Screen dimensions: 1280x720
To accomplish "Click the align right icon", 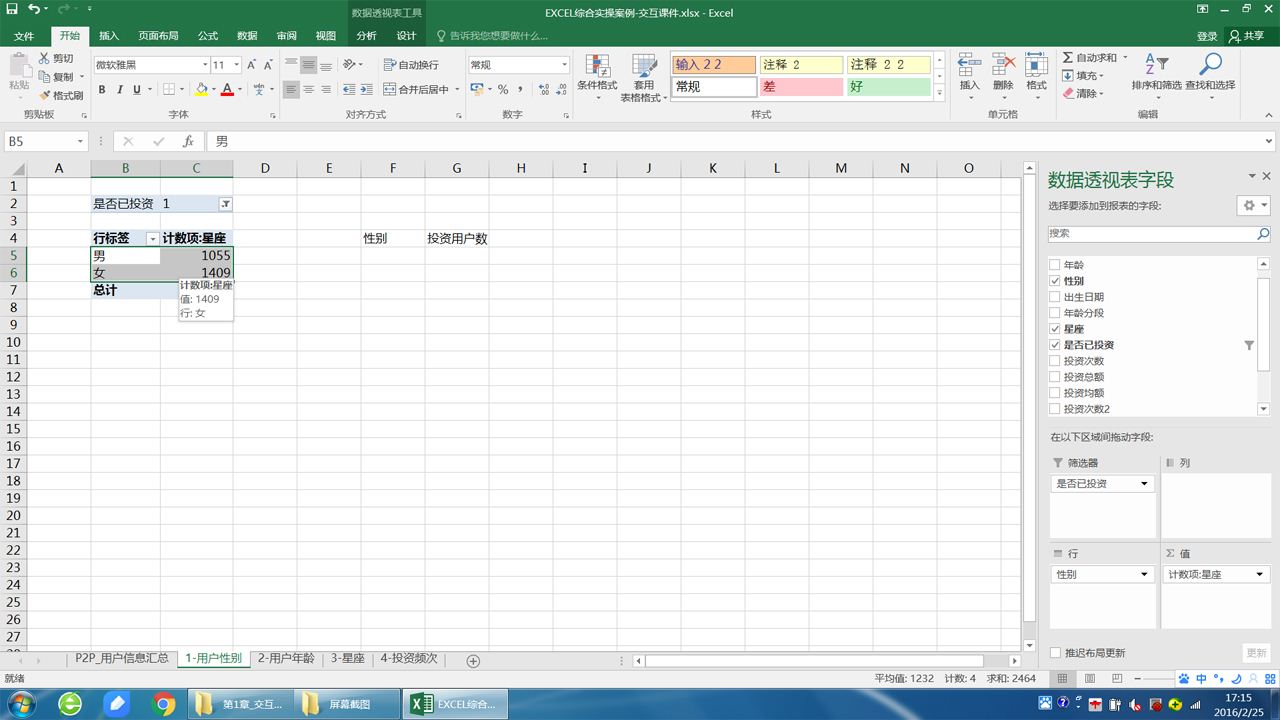I will click(327, 90).
